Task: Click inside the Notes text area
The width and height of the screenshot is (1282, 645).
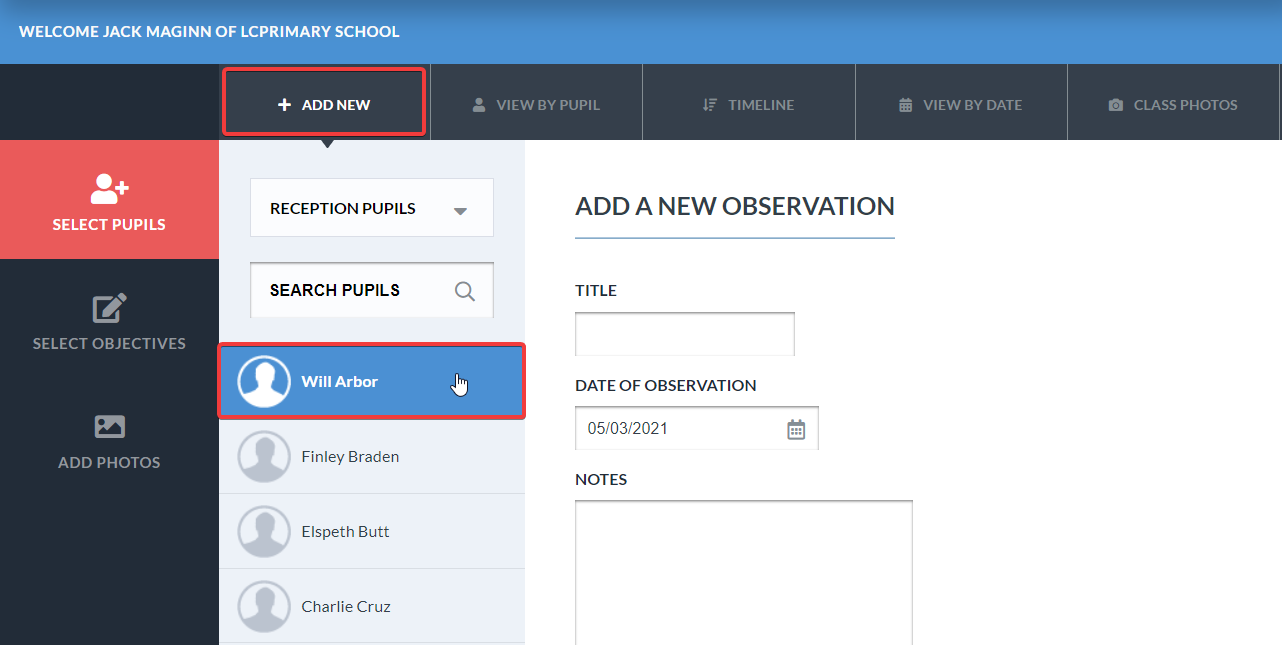Action: pos(743,570)
